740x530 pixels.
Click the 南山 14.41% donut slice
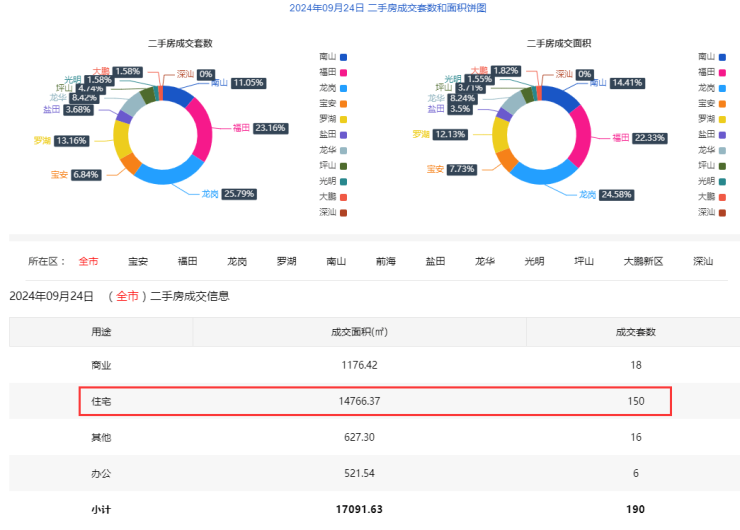pyautogui.click(x=562, y=96)
